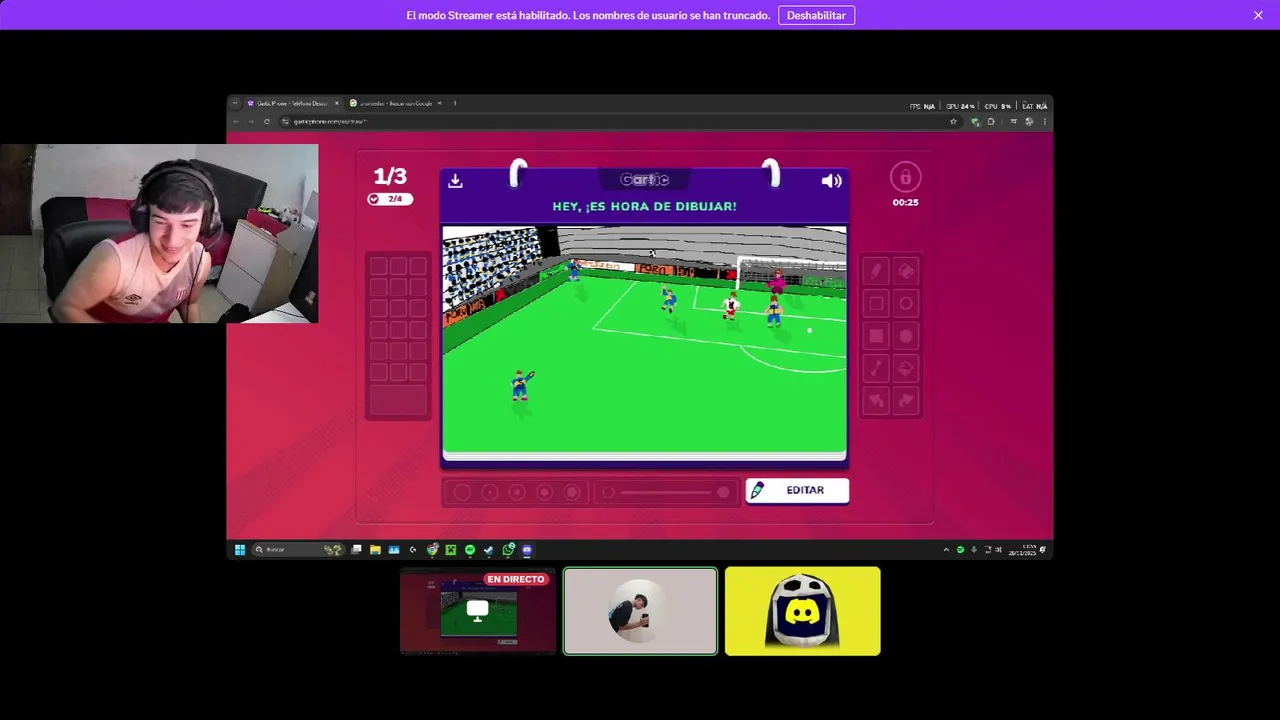Screen dimensions: 1280x720
Task: Choose the second brush thickness circle
Action: point(490,492)
